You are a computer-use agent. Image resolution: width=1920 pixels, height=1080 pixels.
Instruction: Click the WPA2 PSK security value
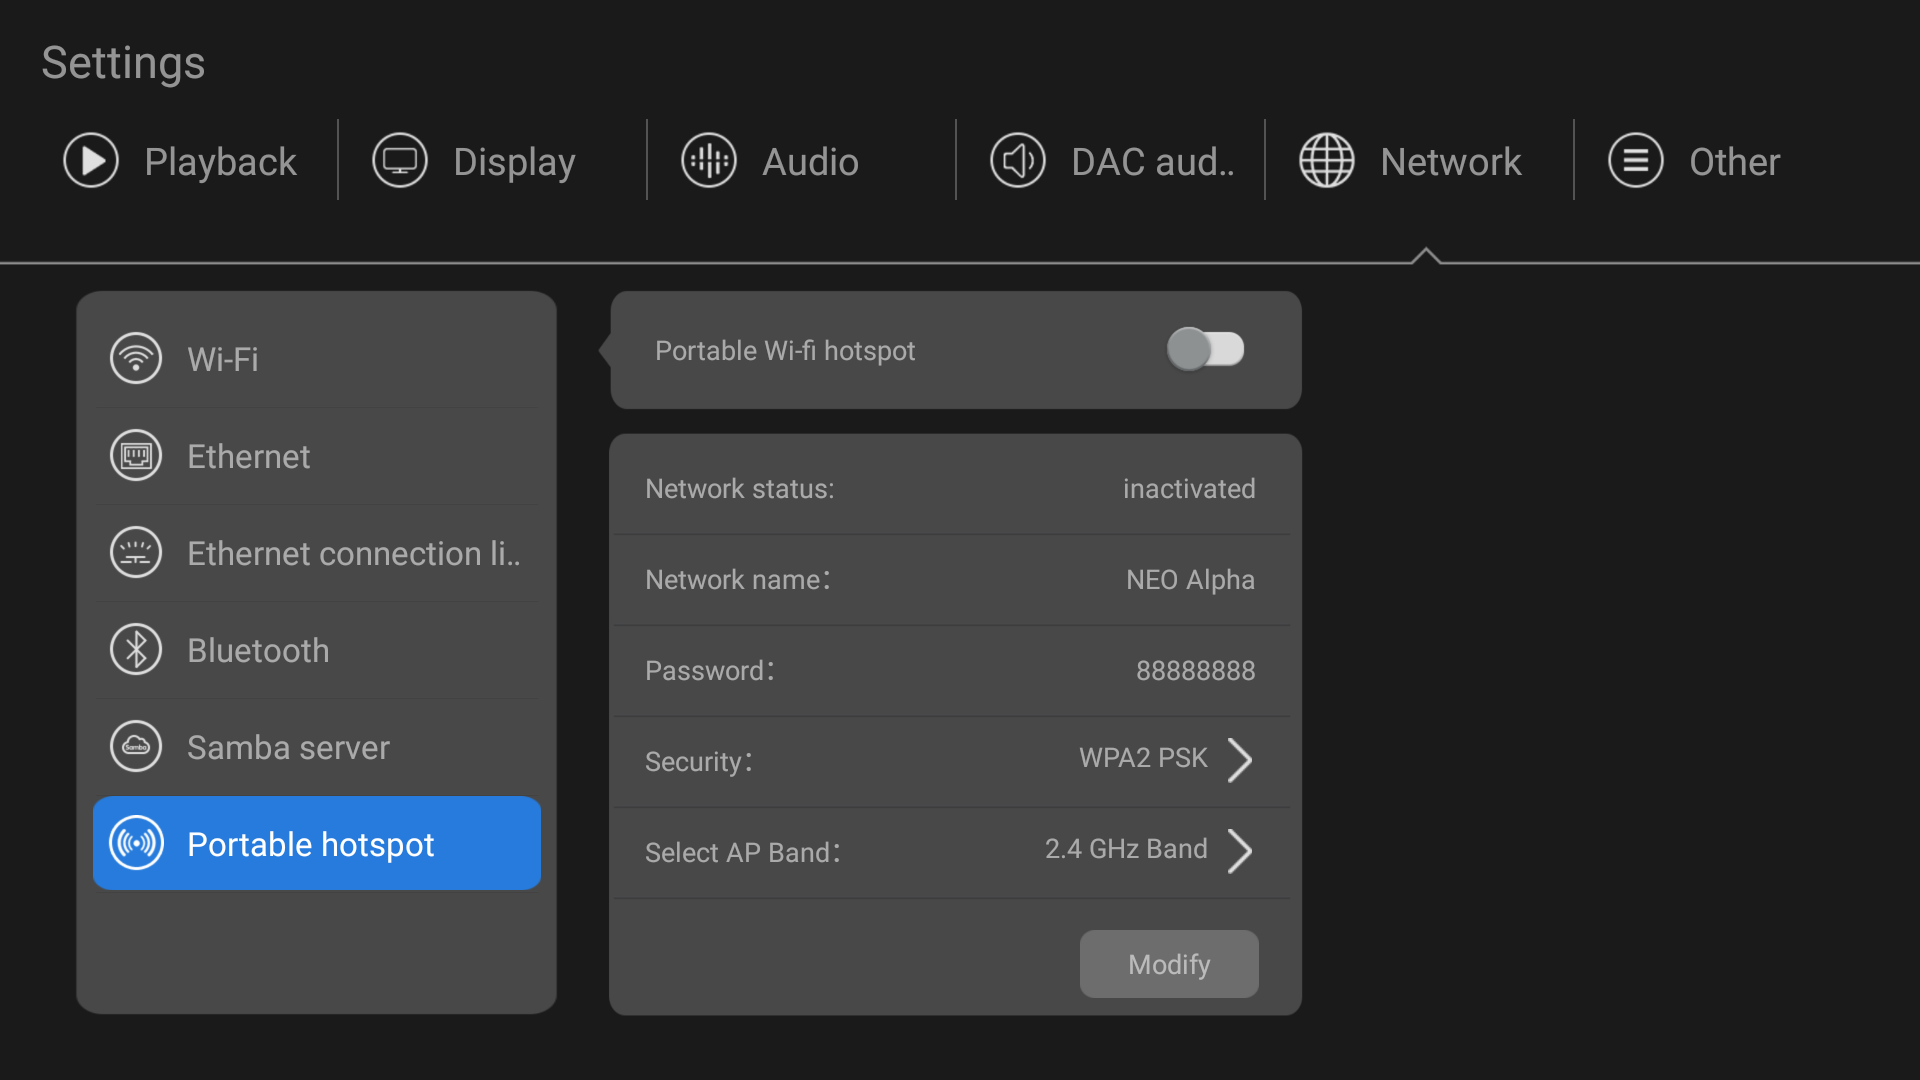point(1143,758)
